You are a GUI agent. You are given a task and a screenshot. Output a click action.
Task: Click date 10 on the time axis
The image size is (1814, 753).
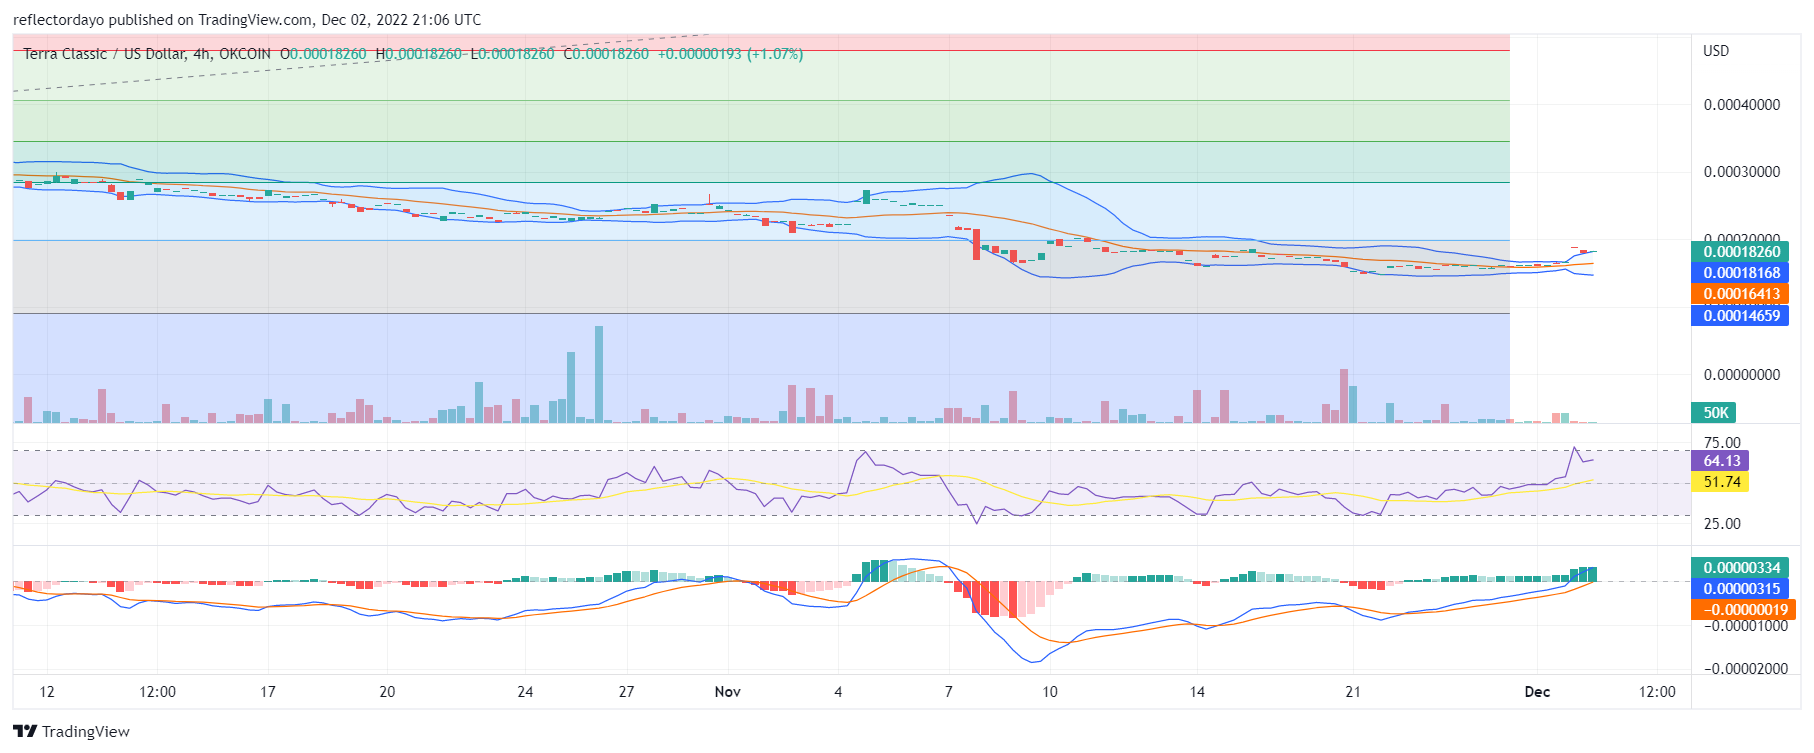click(1050, 692)
